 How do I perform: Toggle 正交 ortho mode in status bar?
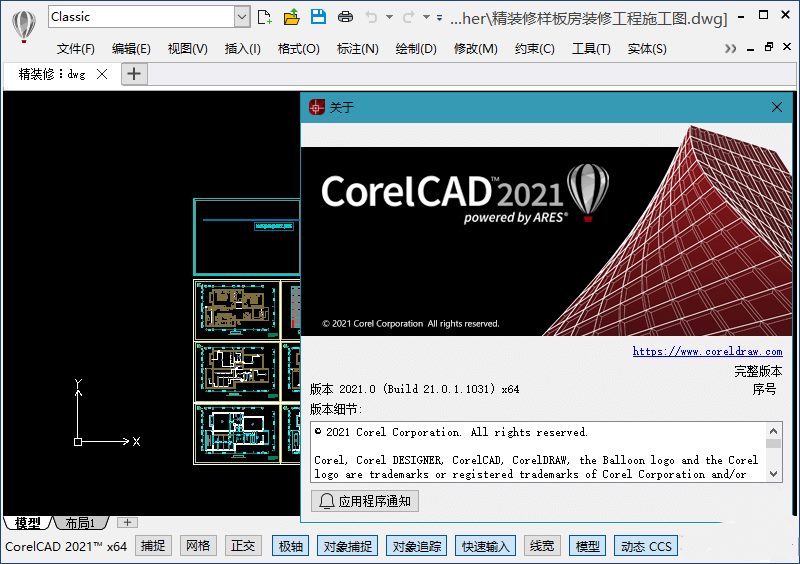click(x=243, y=546)
